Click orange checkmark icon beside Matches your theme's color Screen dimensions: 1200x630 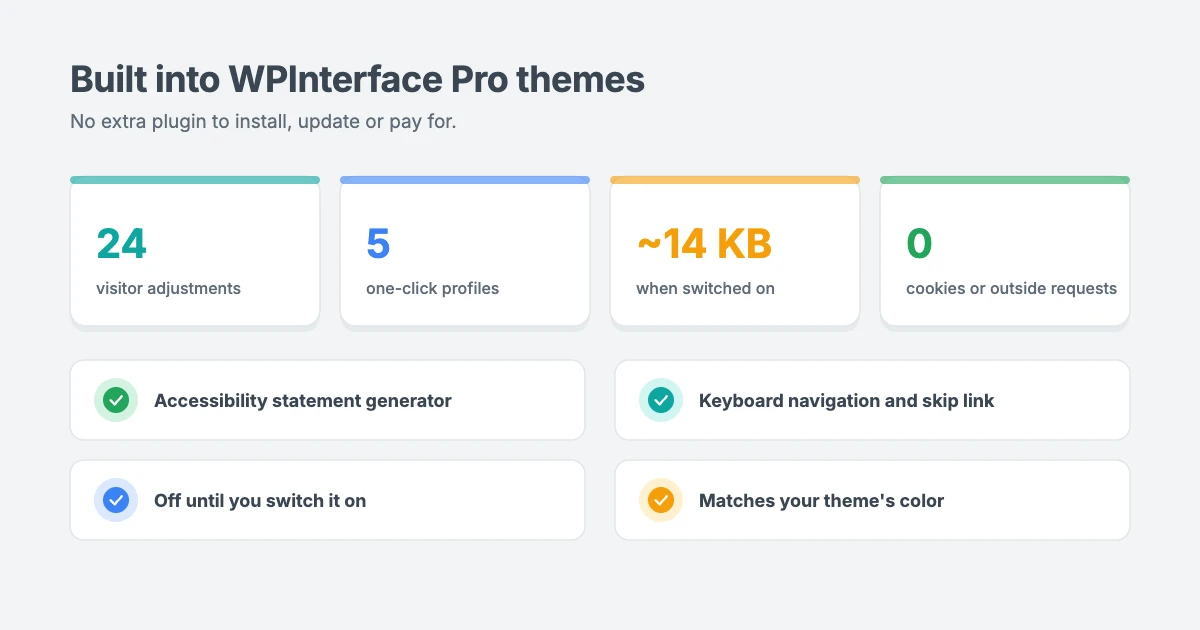click(x=661, y=500)
